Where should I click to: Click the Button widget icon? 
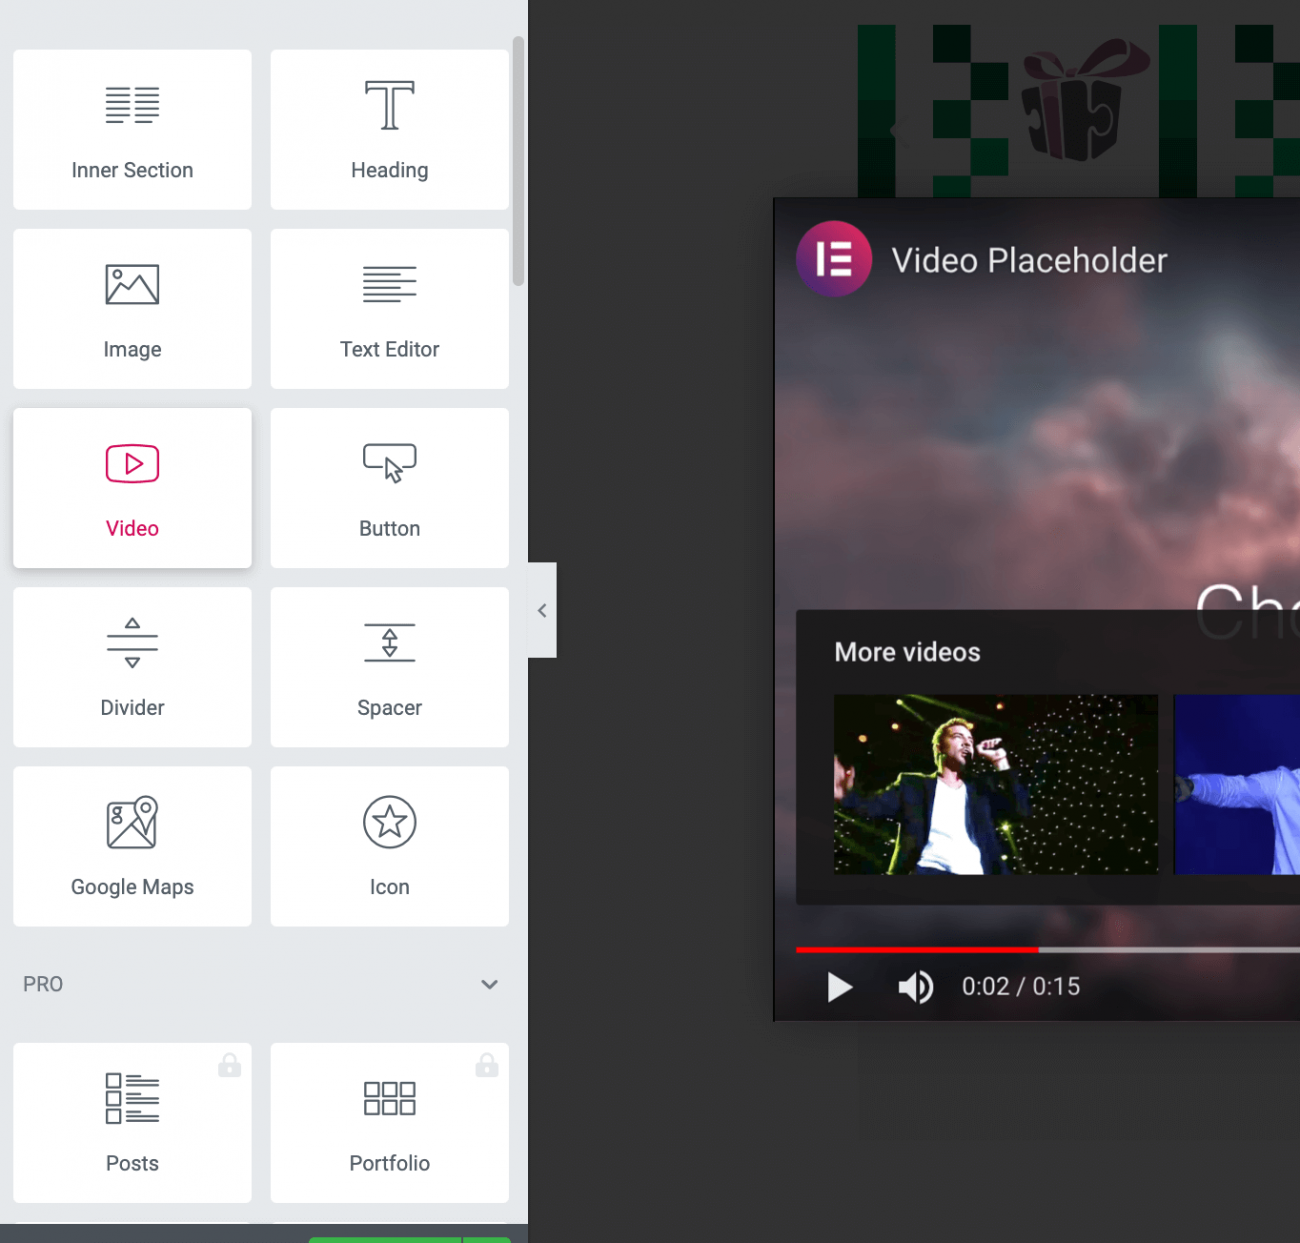pos(389,464)
